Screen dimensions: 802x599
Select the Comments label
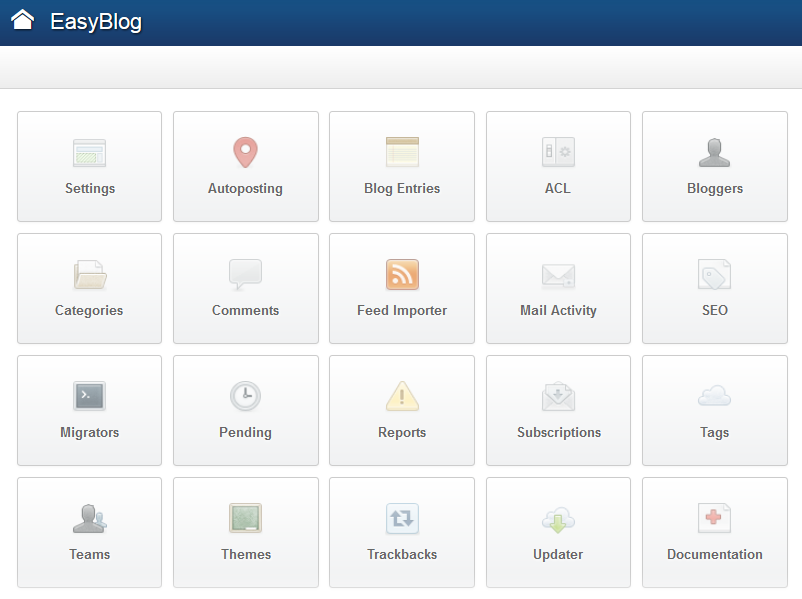(x=246, y=310)
